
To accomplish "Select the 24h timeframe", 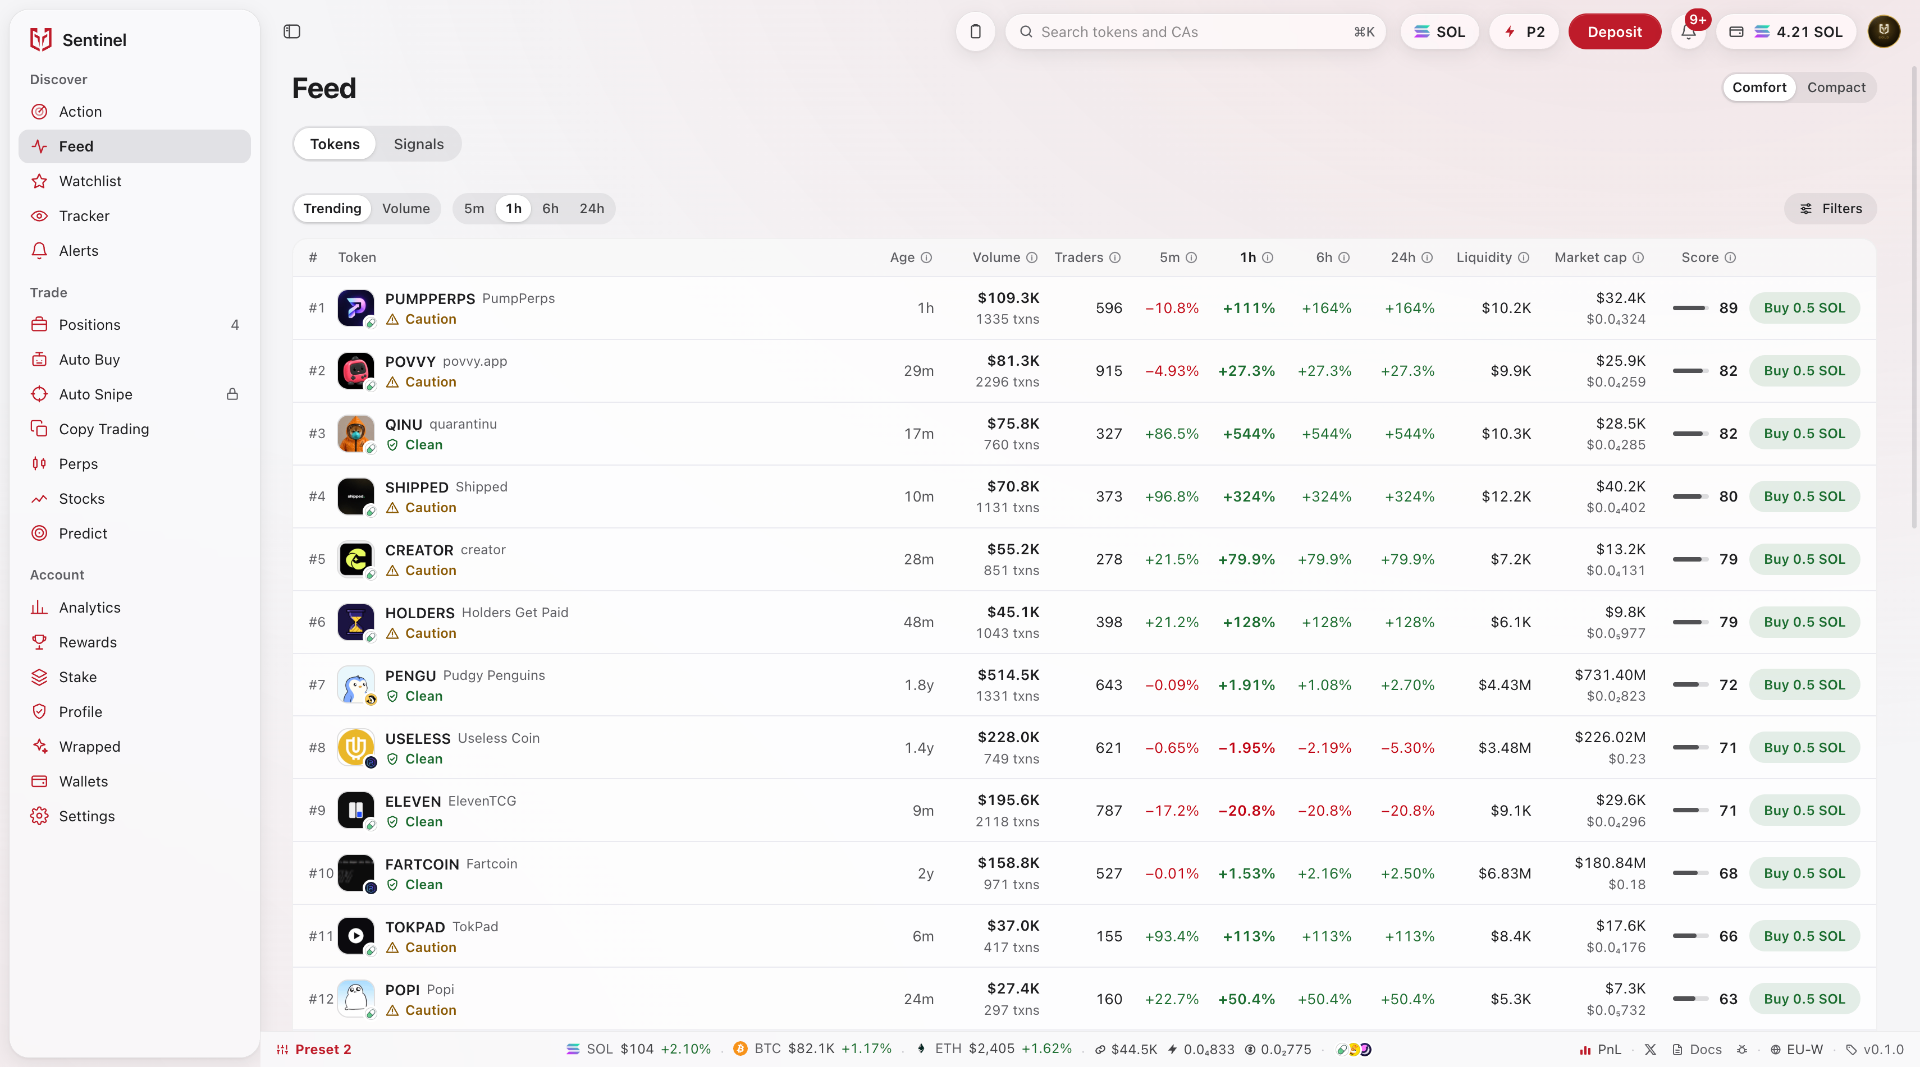I will click(x=592, y=209).
